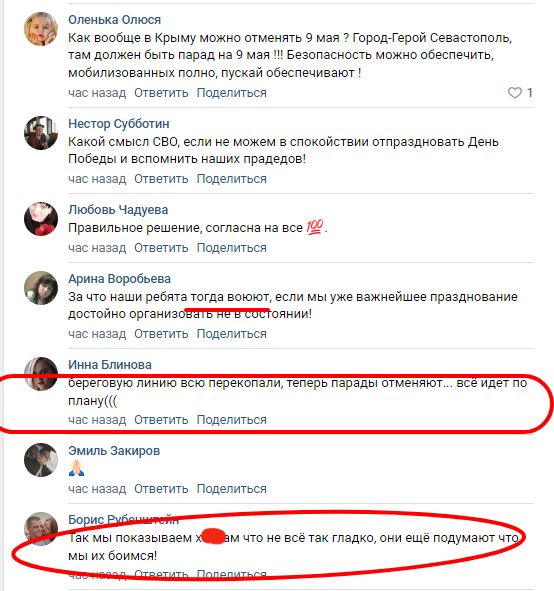Open the Оленька Олюся profile name link
The image size is (554, 591).
pos(114,20)
